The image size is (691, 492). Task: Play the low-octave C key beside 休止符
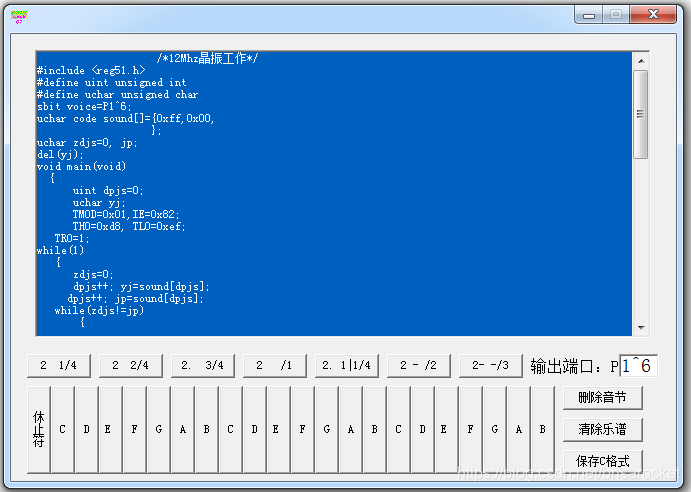pyautogui.click(x=63, y=429)
